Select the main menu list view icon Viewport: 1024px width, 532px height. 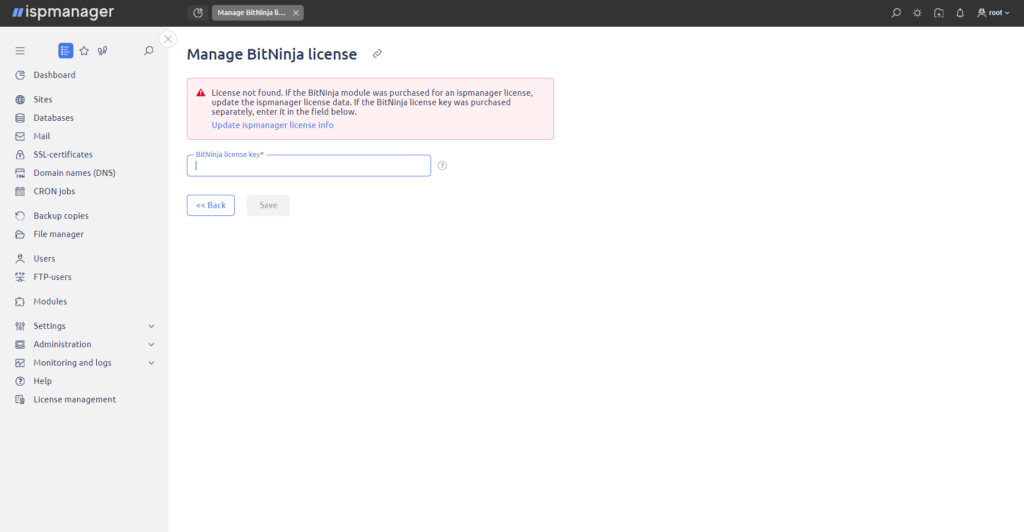coord(65,50)
